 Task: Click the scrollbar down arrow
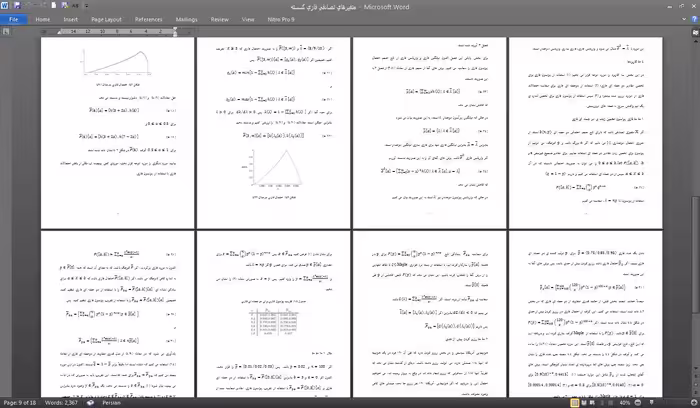(x=695, y=369)
